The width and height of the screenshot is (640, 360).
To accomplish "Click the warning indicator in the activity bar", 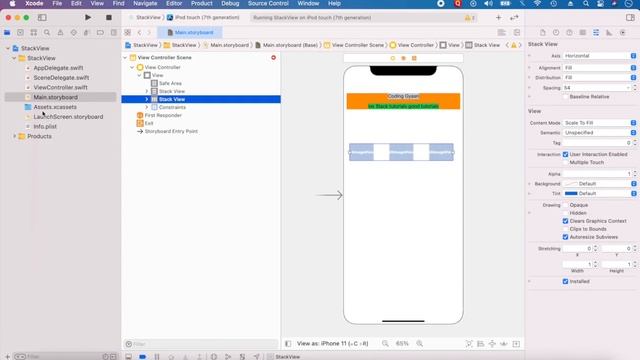I will pyautogui.click(x=469, y=18).
